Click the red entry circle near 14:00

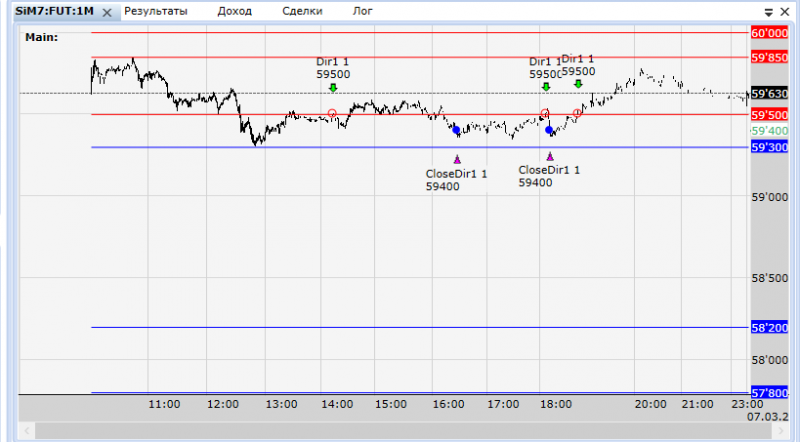pyautogui.click(x=332, y=113)
